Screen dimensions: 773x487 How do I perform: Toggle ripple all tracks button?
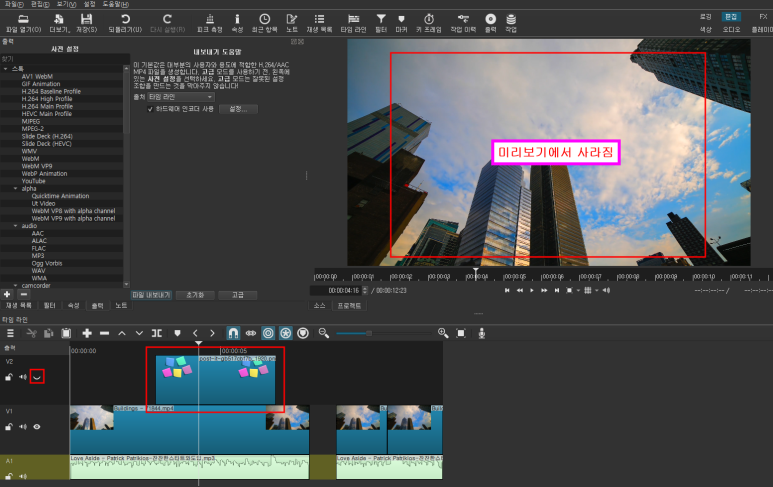[x=285, y=333]
